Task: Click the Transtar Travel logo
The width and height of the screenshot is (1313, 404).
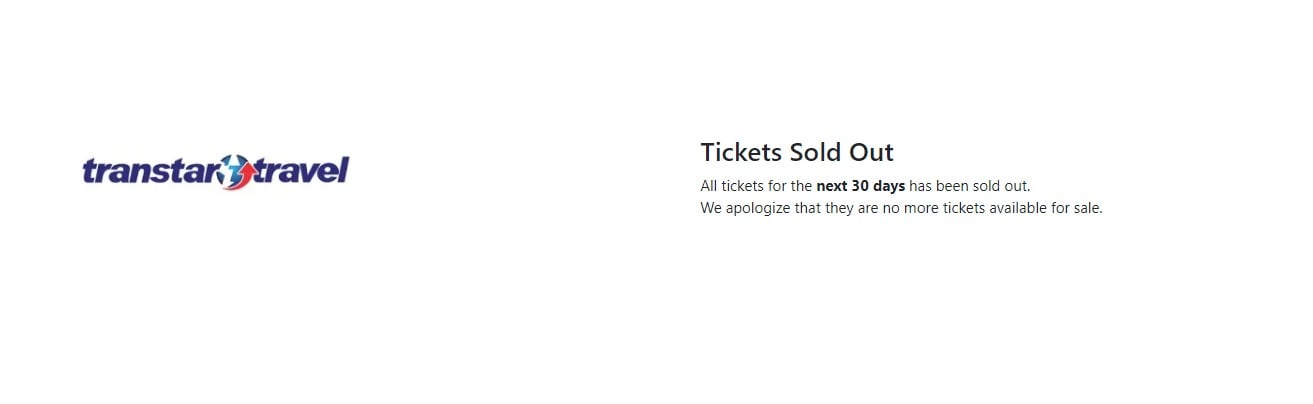Action: pyautogui.click(x=215, y=172)
